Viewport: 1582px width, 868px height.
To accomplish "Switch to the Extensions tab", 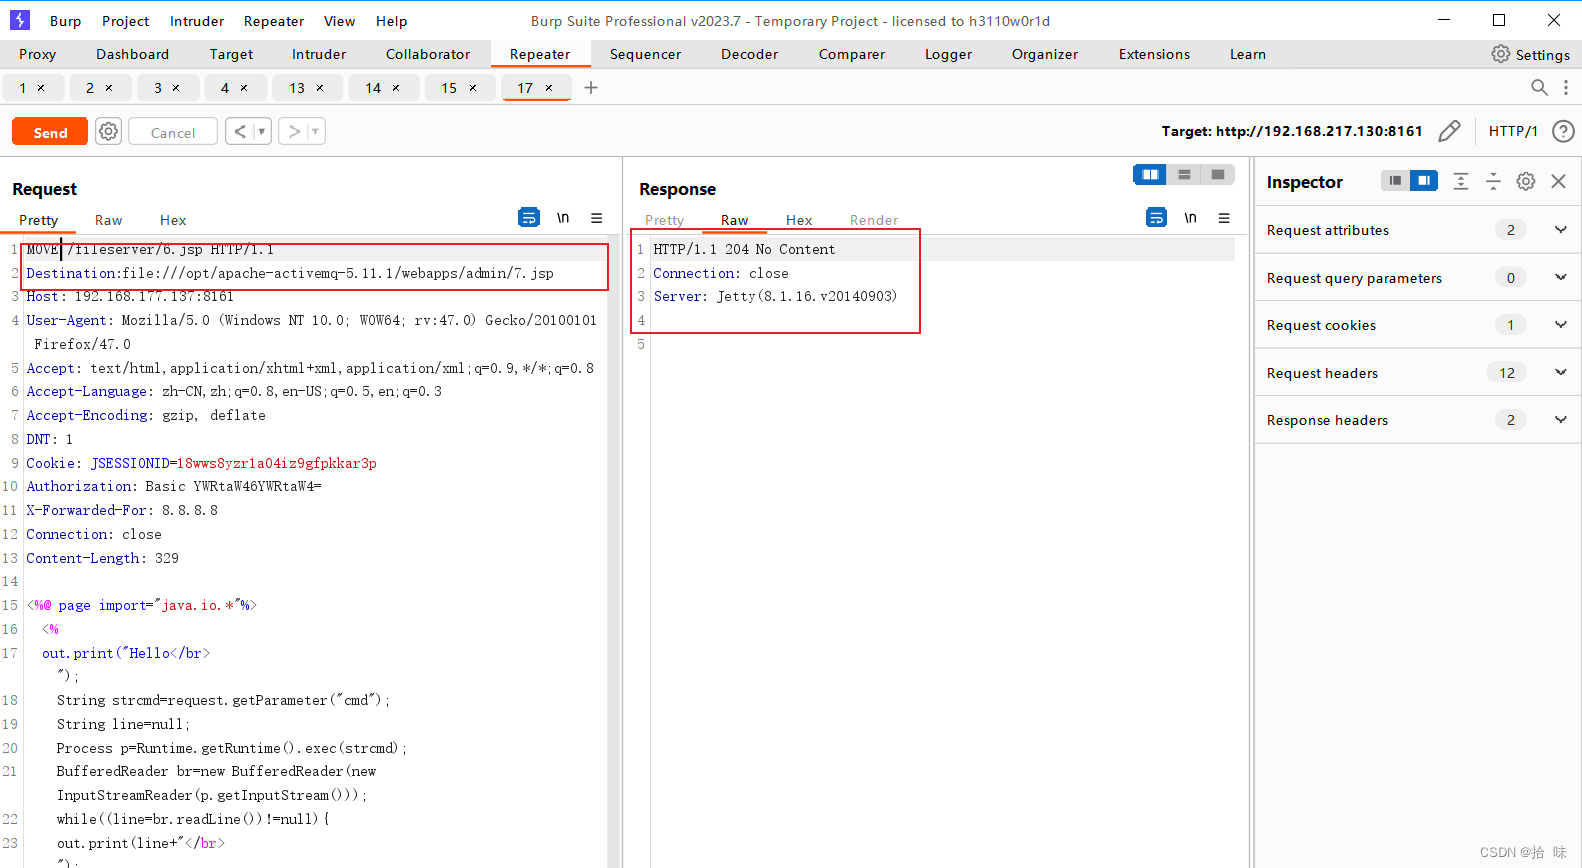I will point(1154,54).
